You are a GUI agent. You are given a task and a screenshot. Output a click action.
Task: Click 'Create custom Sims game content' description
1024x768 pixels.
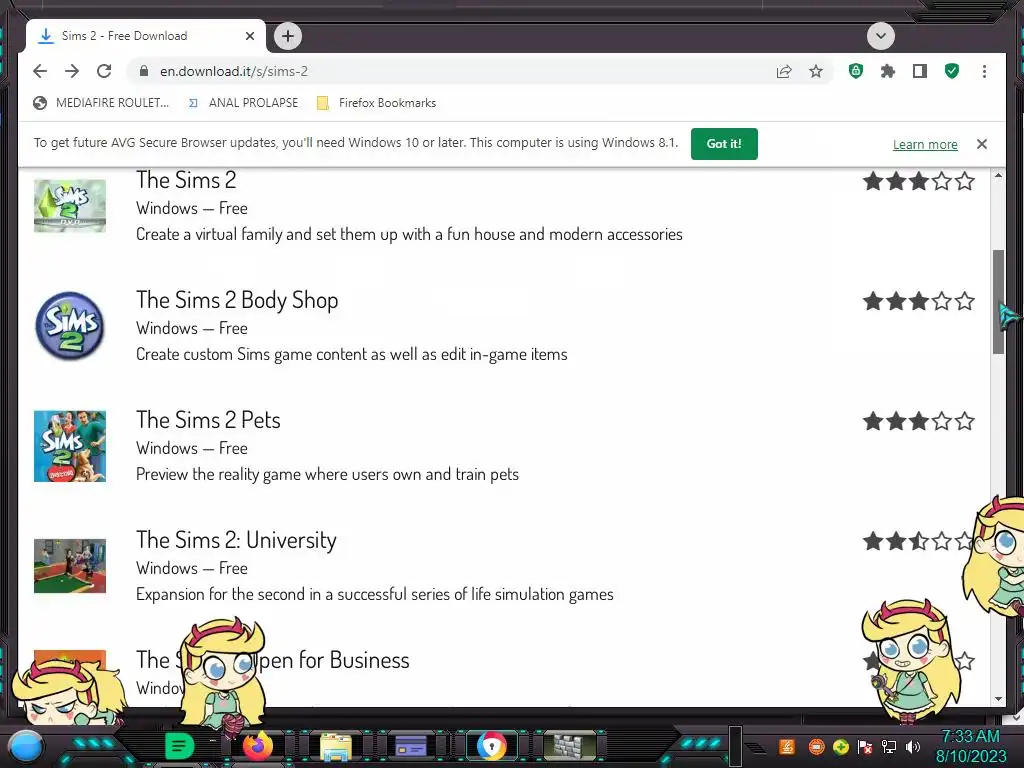[351, 355]
